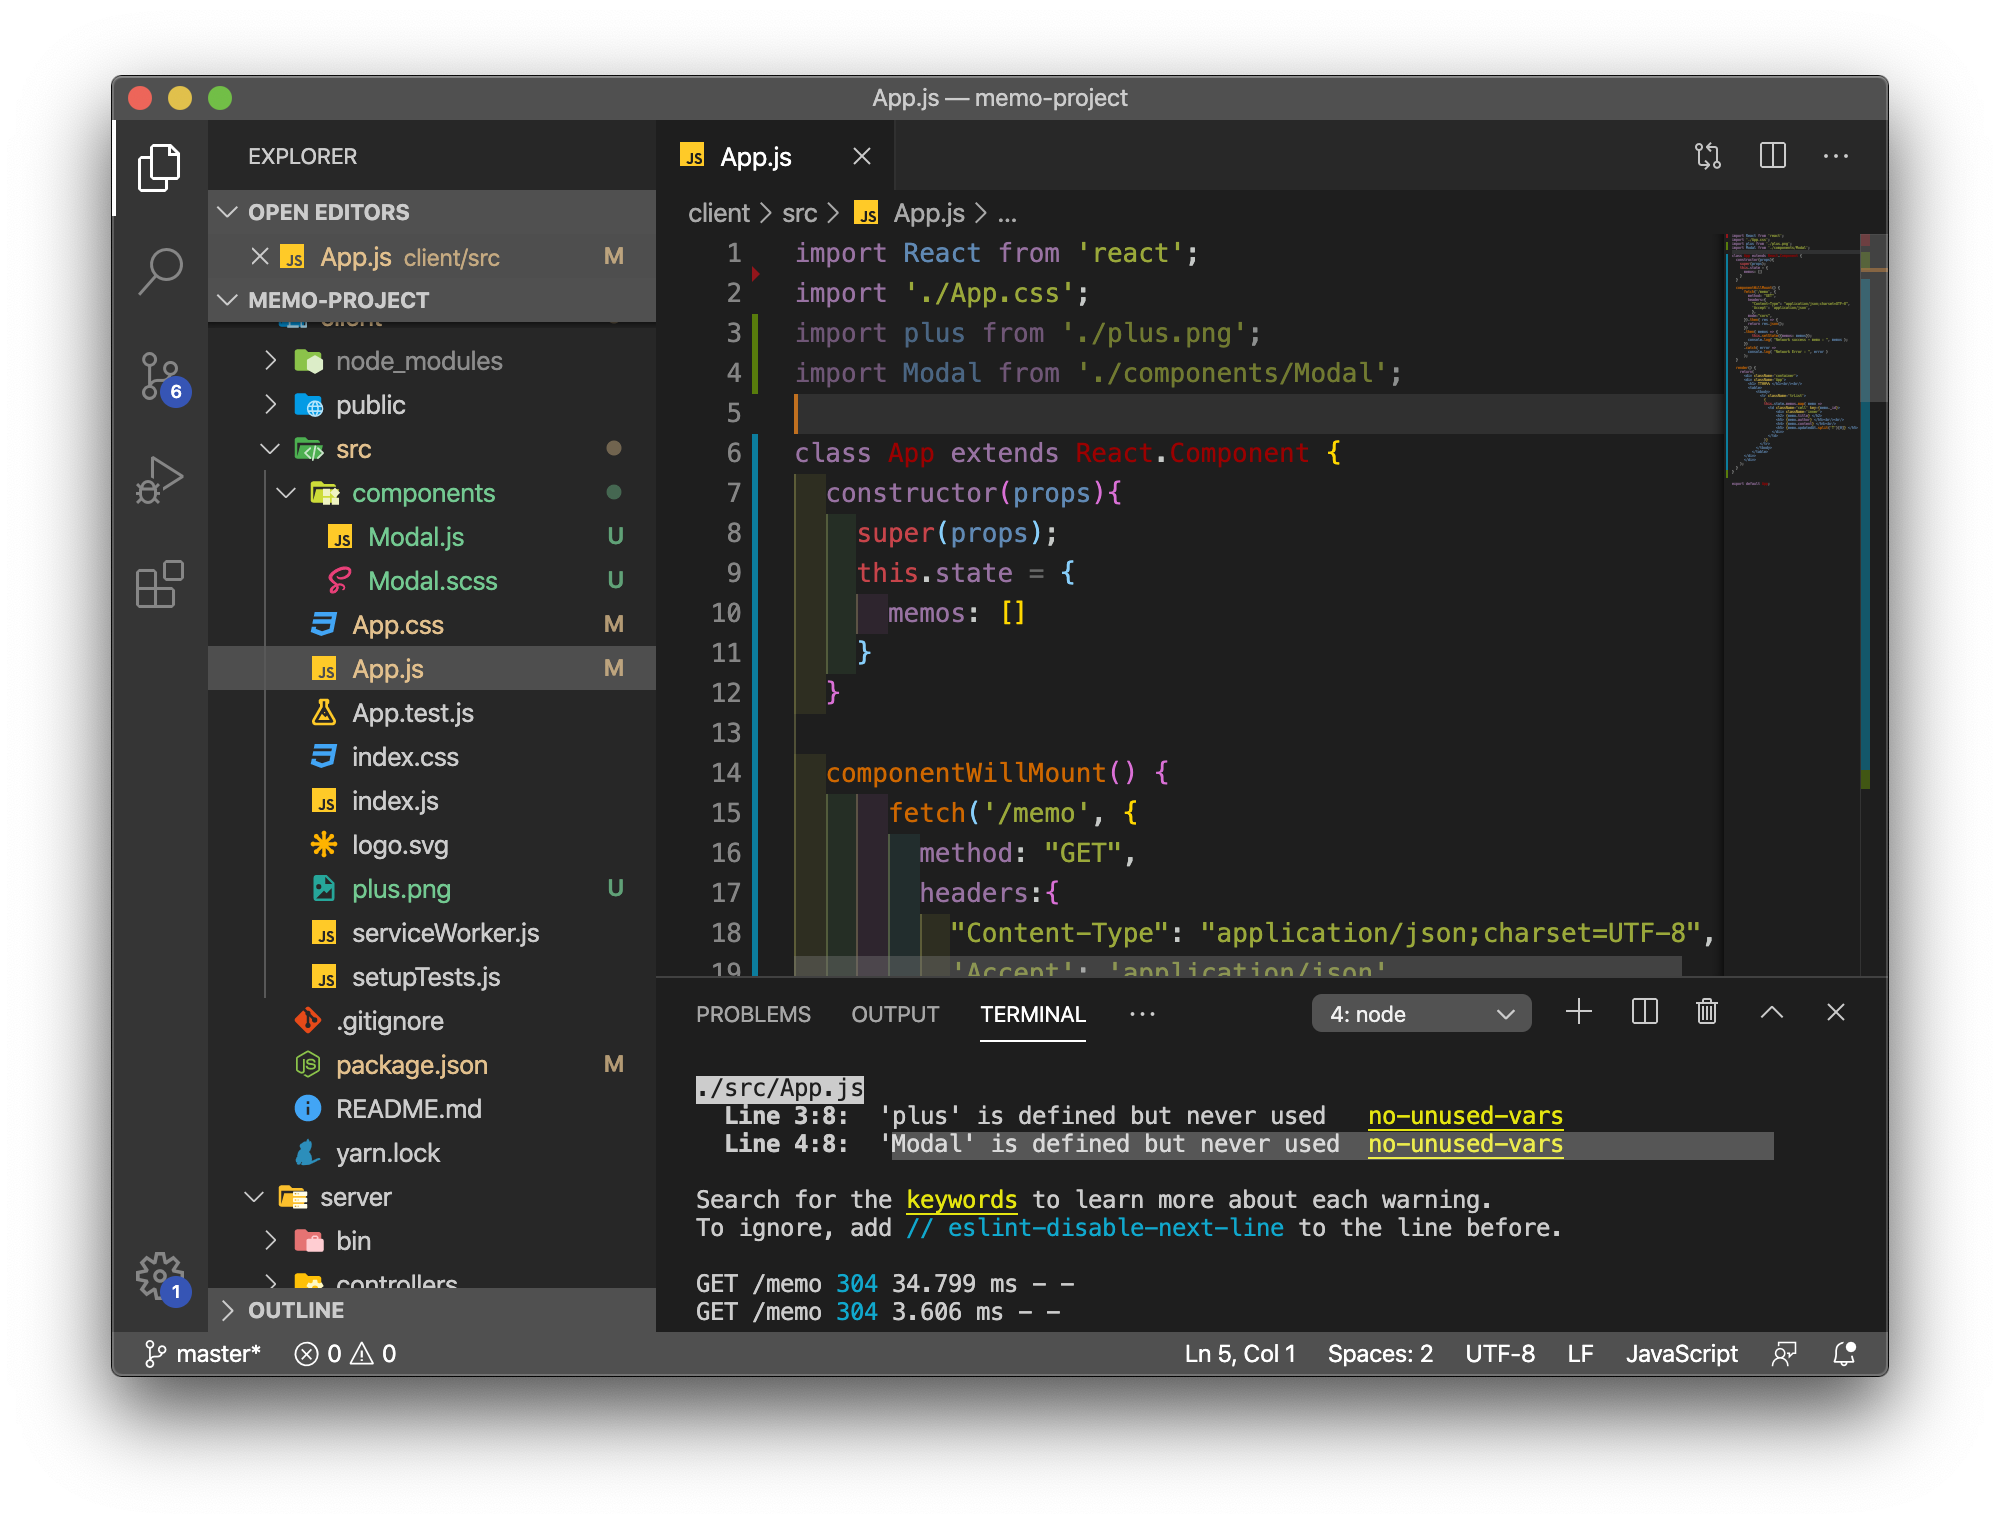Kill terminal with the trash icon
This screenshot has width=2000, height=1524.
[1707, 1012]
